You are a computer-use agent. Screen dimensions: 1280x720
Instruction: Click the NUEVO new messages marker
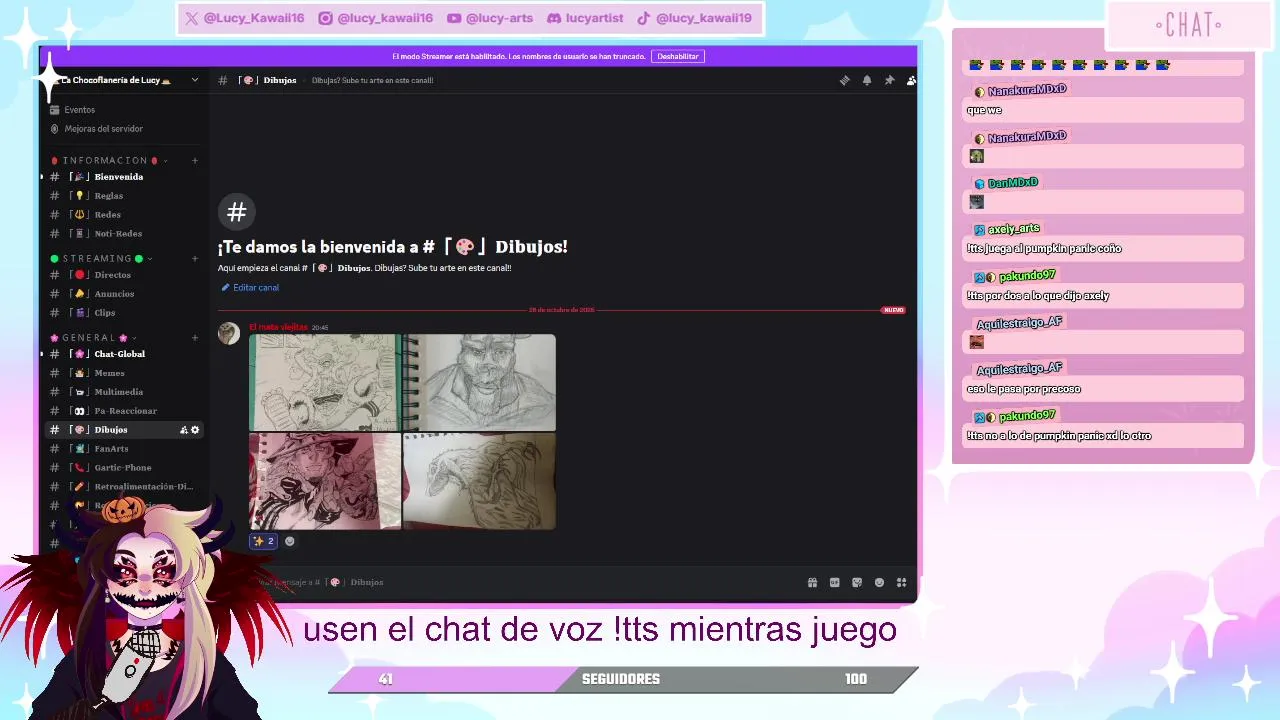coord(893,310)
